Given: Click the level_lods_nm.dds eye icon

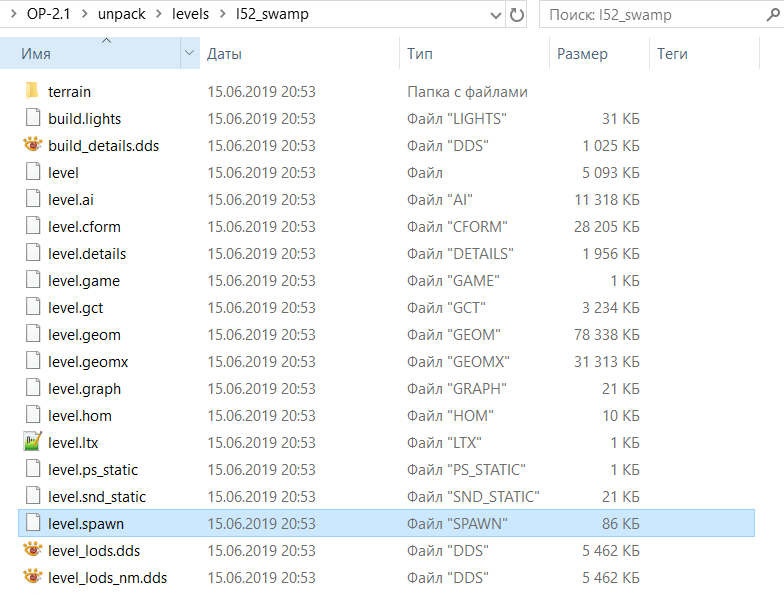Looking at the screenshot, I should coord(32,577).
